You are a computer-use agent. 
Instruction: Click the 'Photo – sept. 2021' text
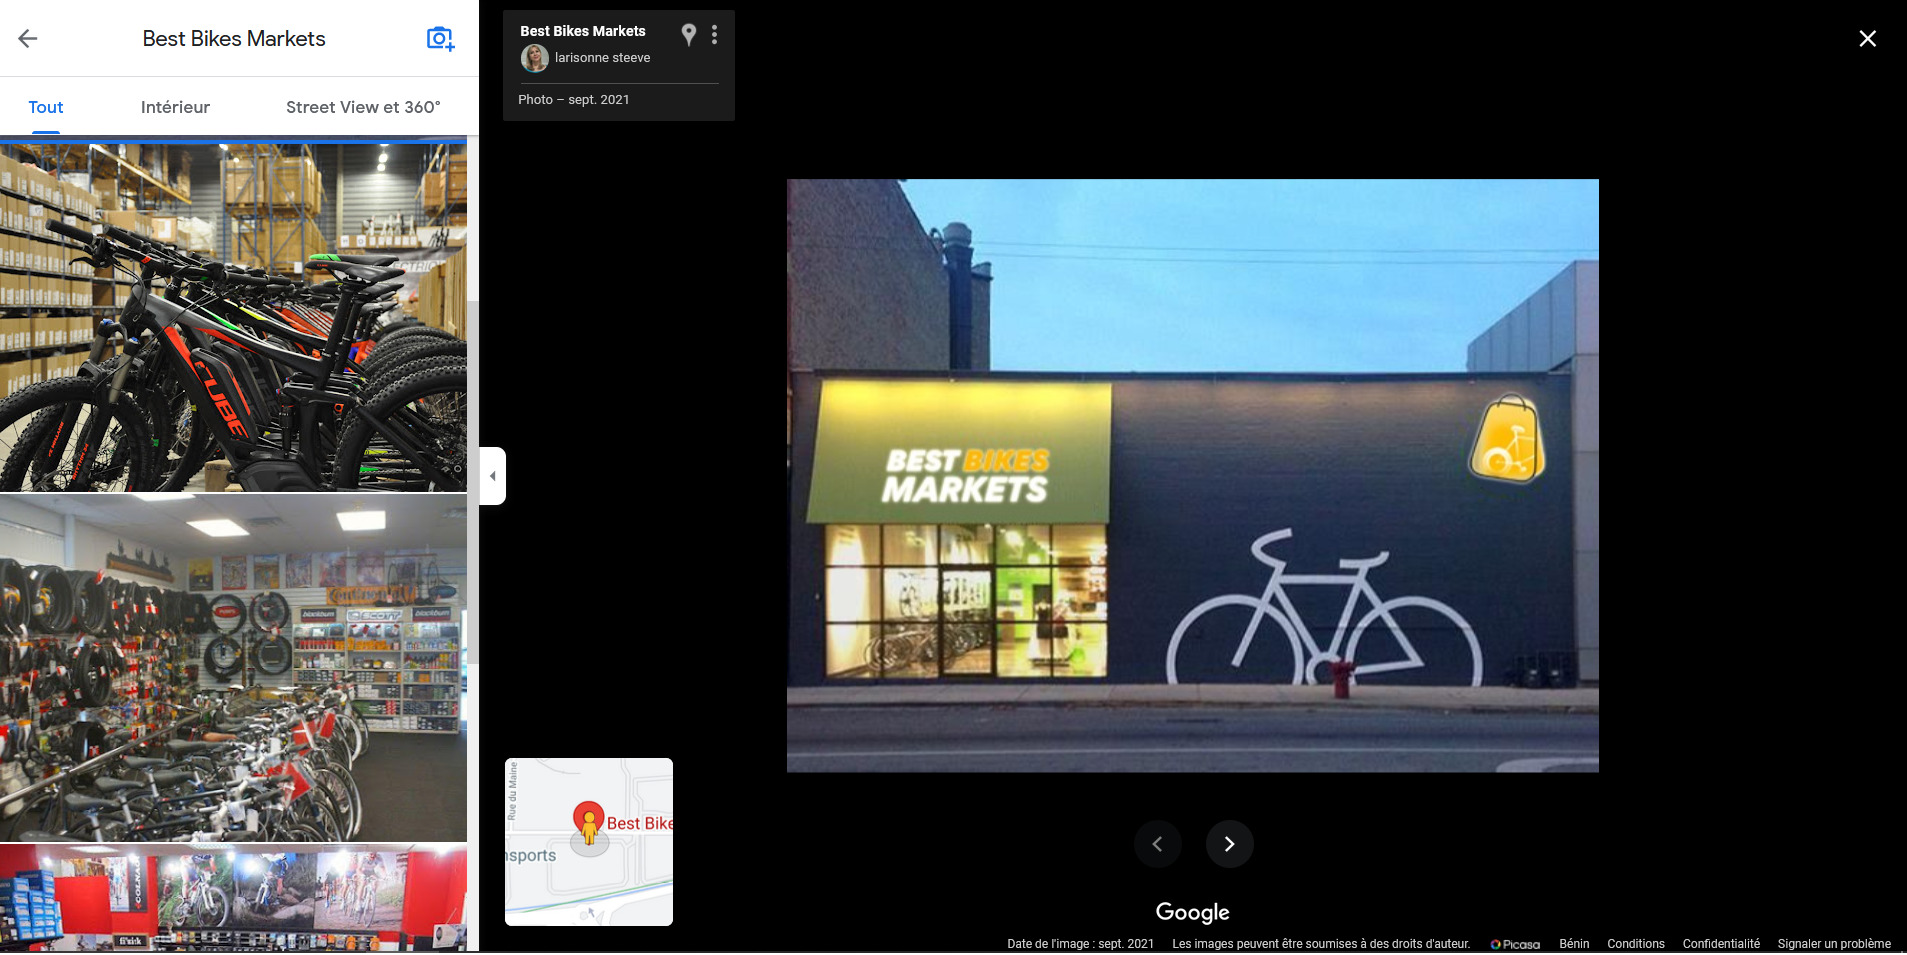574,100
